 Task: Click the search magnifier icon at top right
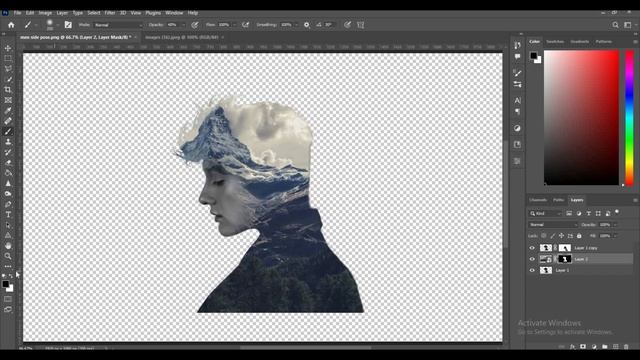[x=615, y=25]
